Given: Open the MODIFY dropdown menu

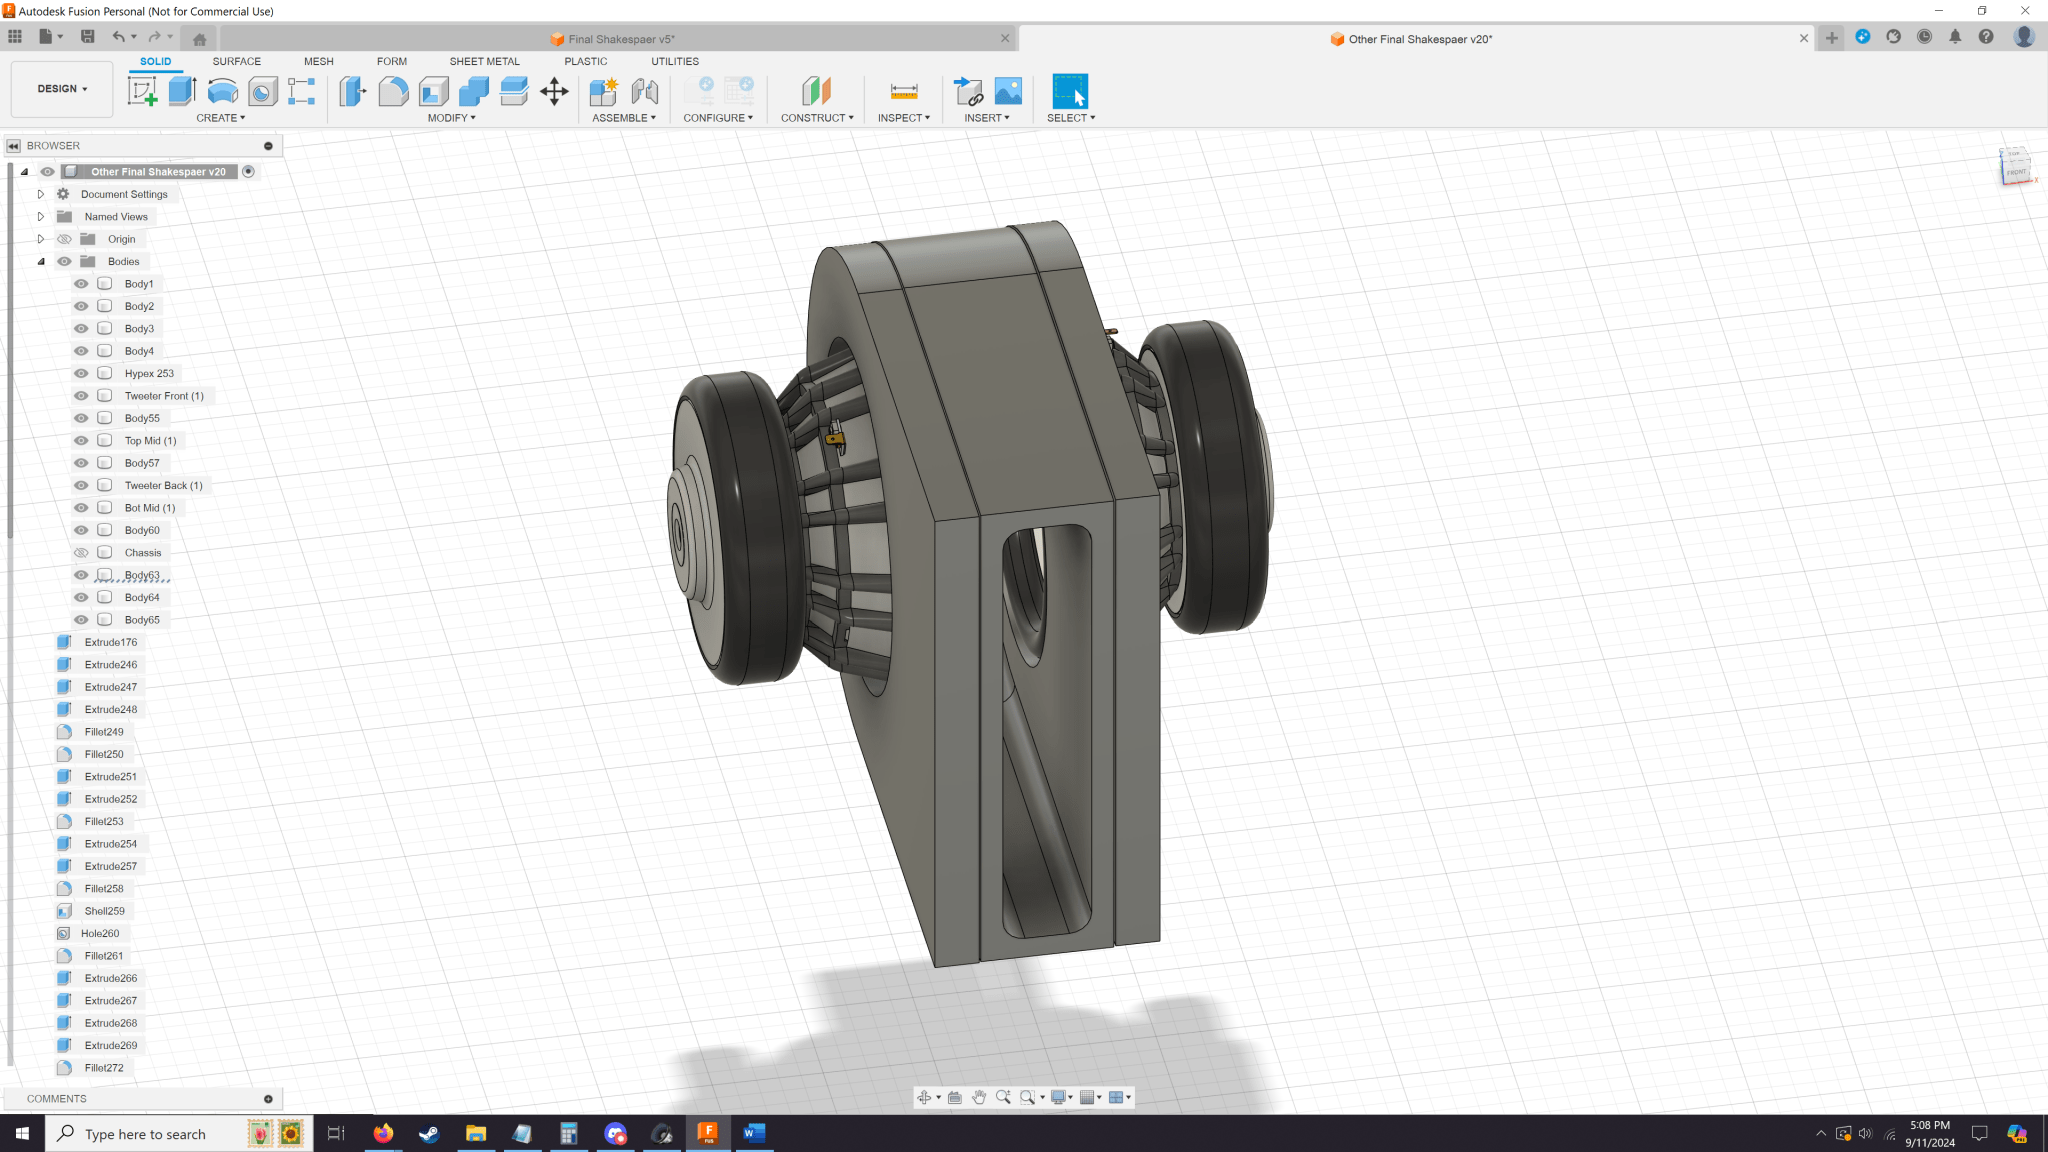Looking at the screenshot, I should coord(452,118).
